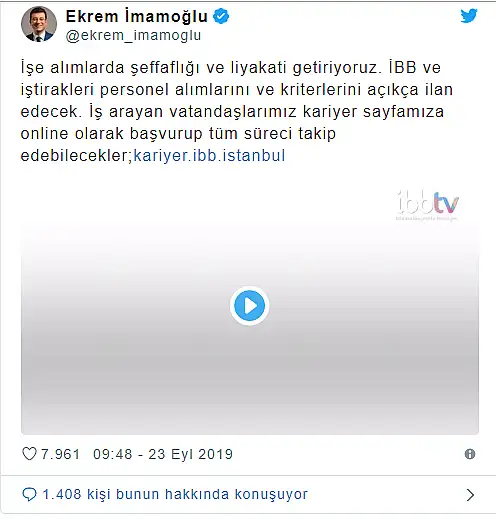The image size is (496, 519).
Task: Click the tweet text about İBB hiring
Action: pyautogui.click(x=236, y=111)
